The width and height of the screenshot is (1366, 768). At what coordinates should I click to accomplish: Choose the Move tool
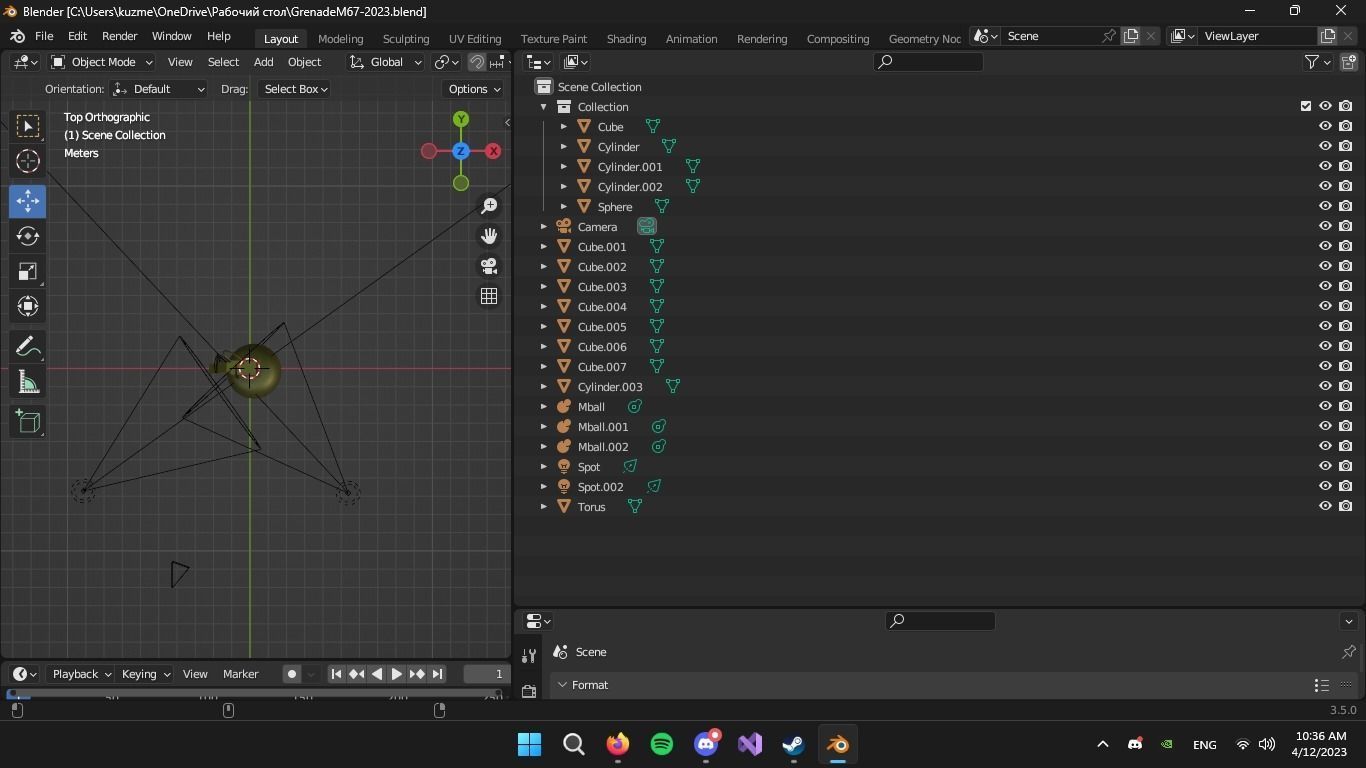(28, 201)
